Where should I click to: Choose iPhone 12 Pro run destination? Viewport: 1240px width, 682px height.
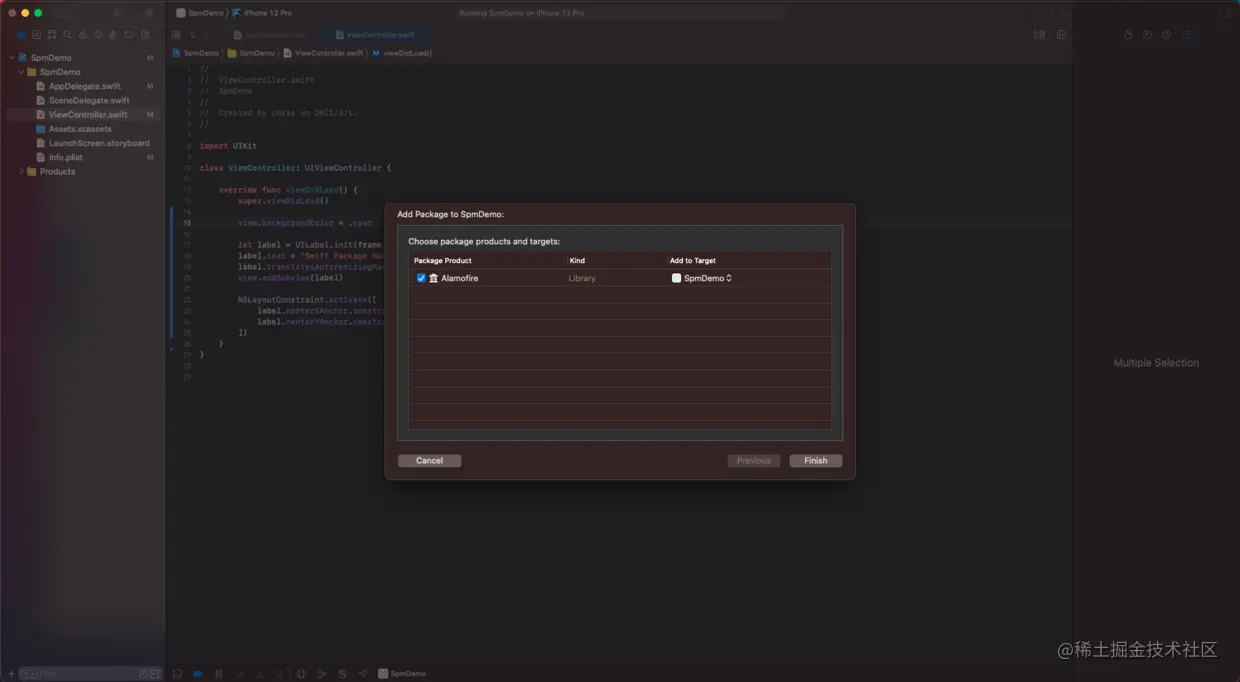pyautogui.click(x=262, y=13)
